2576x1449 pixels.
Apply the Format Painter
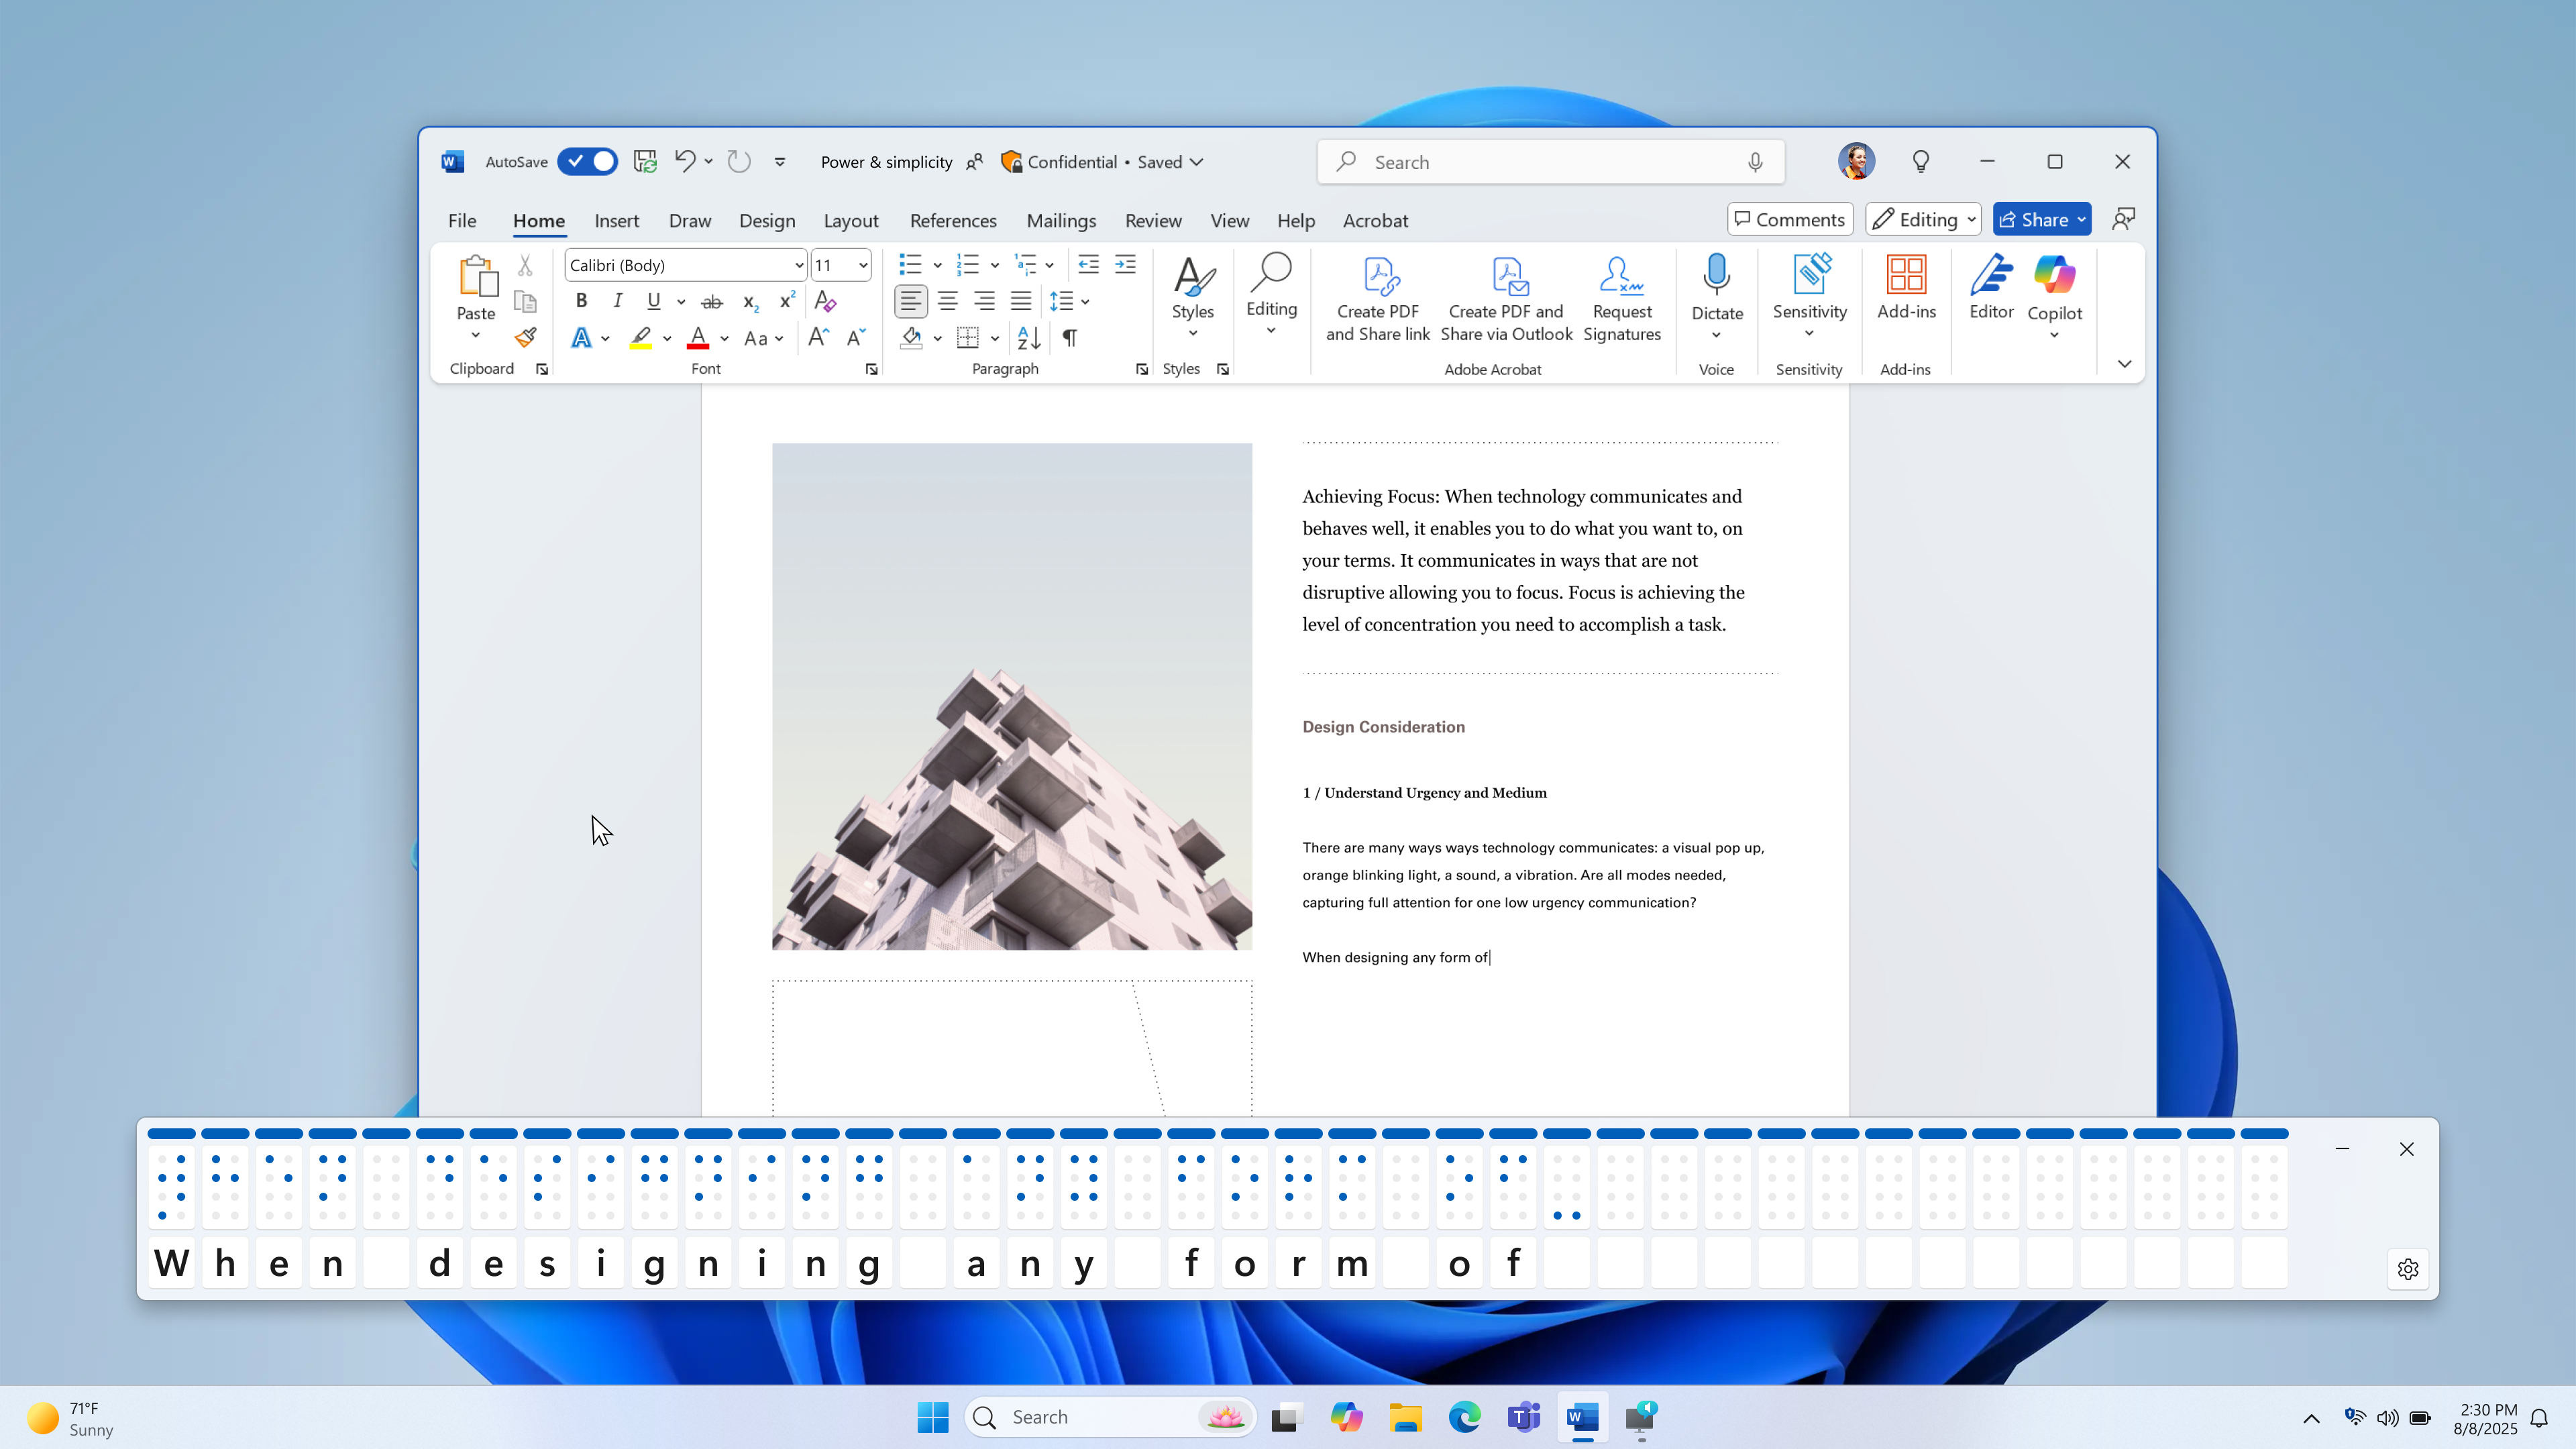[525, 338]
